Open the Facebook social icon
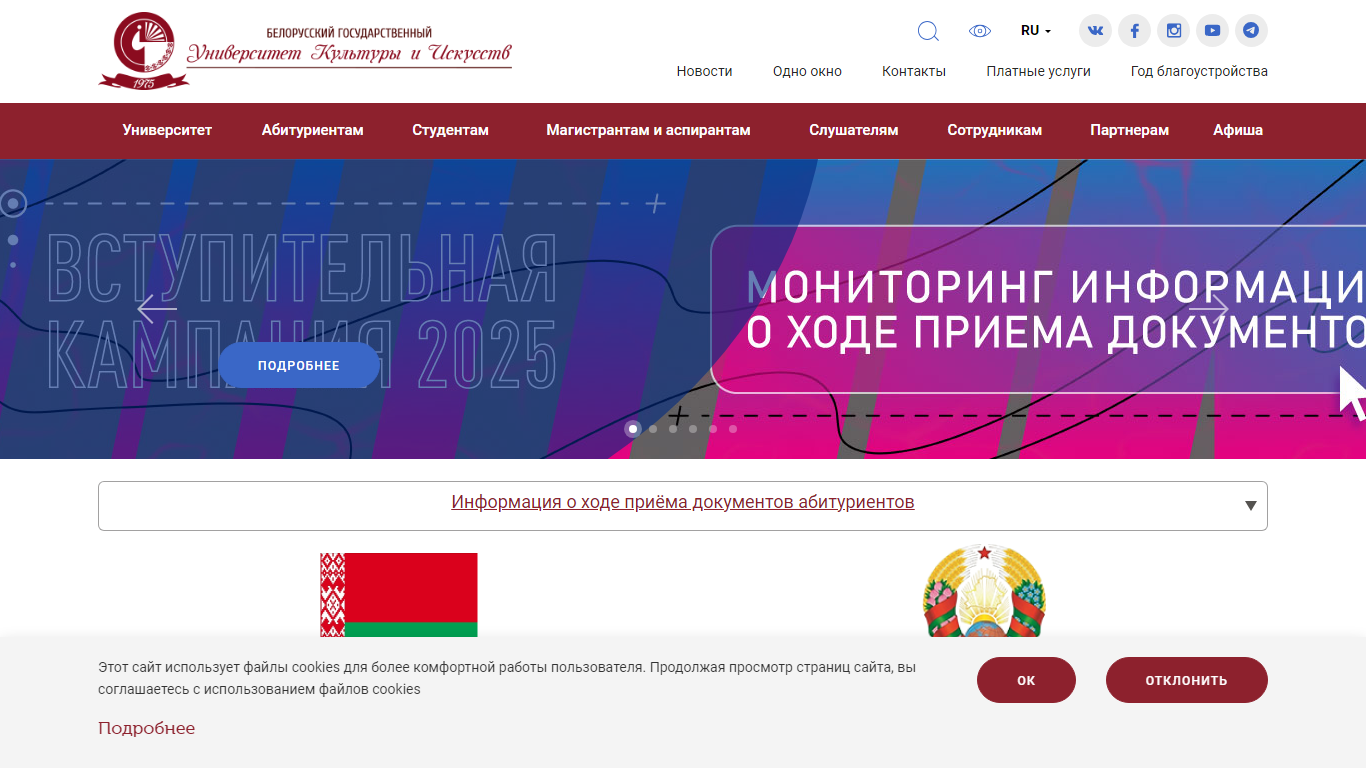 pyautogui.click(x=1134, y=31)
